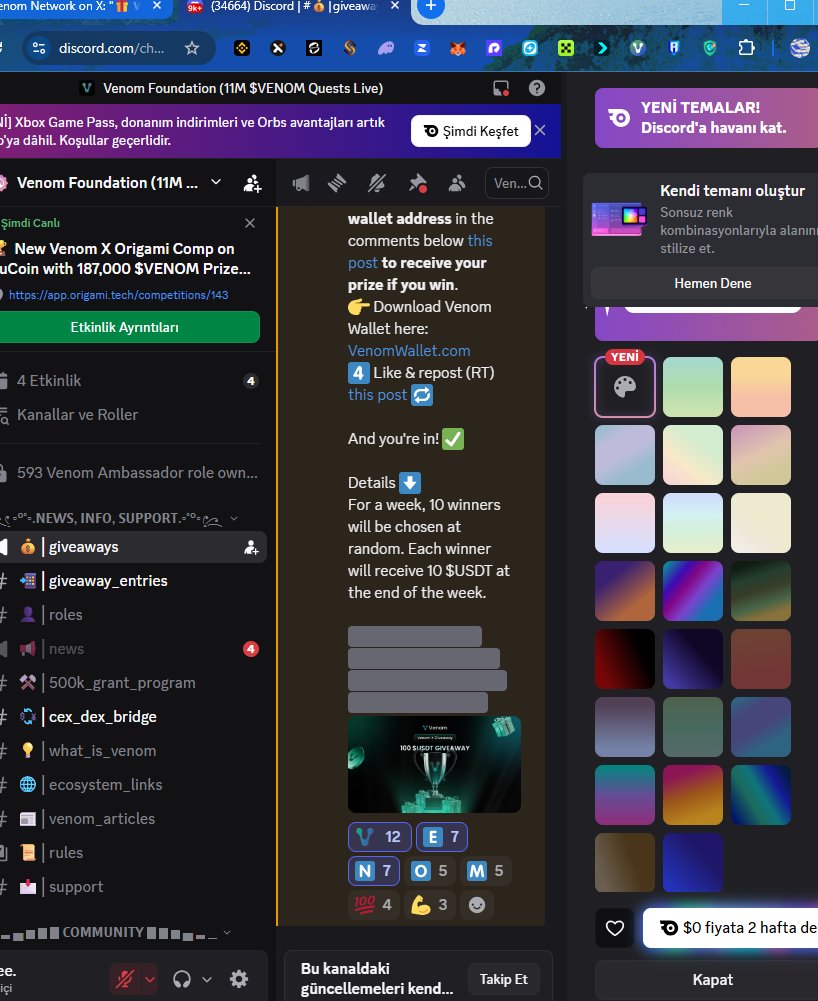Dismiss the live event card
Screen dimensions: 818x1001
point(250,223)
